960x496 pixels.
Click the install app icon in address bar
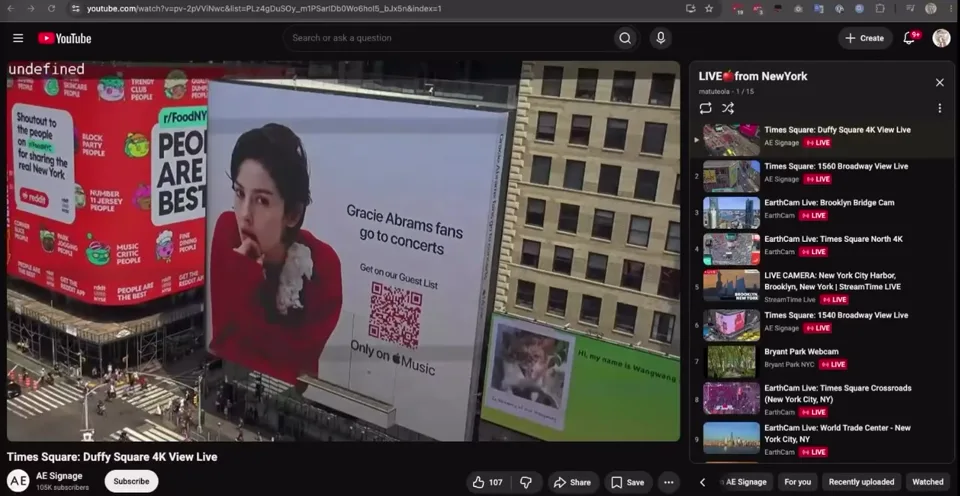pyautogui.click(x=691, y=9)
